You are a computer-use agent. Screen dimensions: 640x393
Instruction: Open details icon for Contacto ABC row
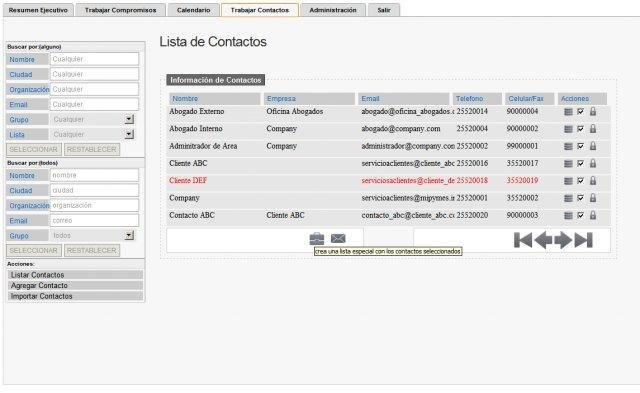click(x=568, y=215)
